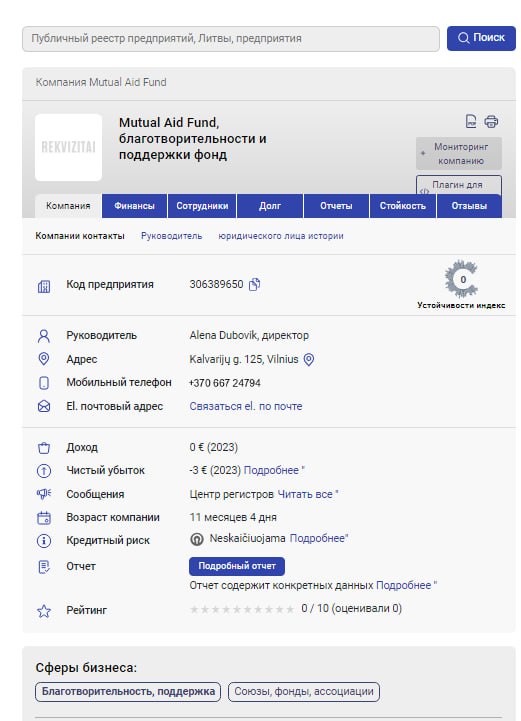This screenshot has width=521, height=721.
Task: Open map pin next to Vilnius address
Action: coord(309,360)
